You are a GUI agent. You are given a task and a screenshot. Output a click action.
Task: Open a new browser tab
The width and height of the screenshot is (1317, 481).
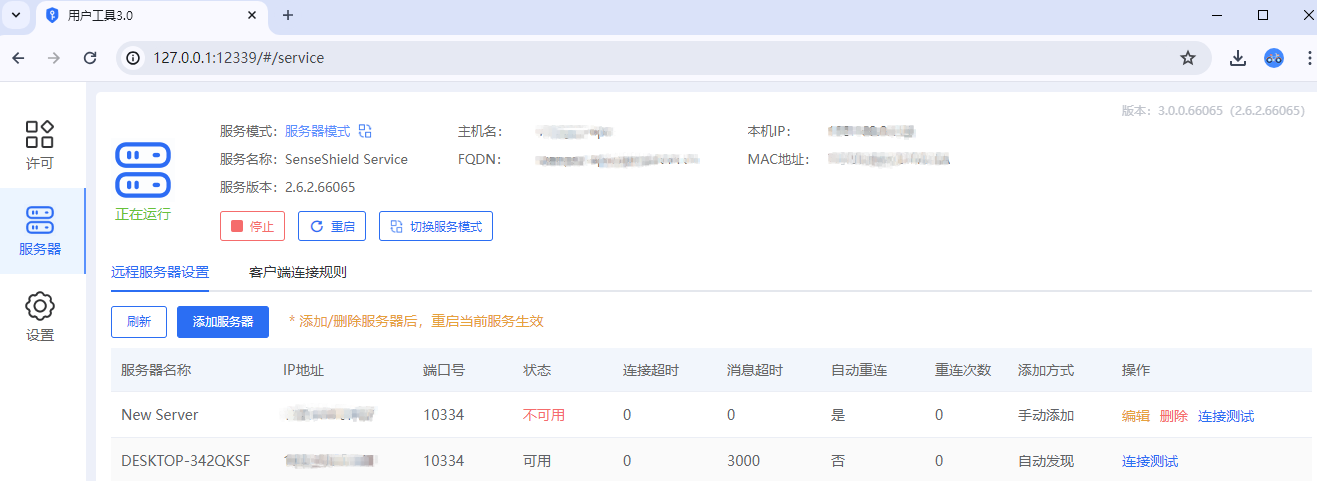[288, 15]
